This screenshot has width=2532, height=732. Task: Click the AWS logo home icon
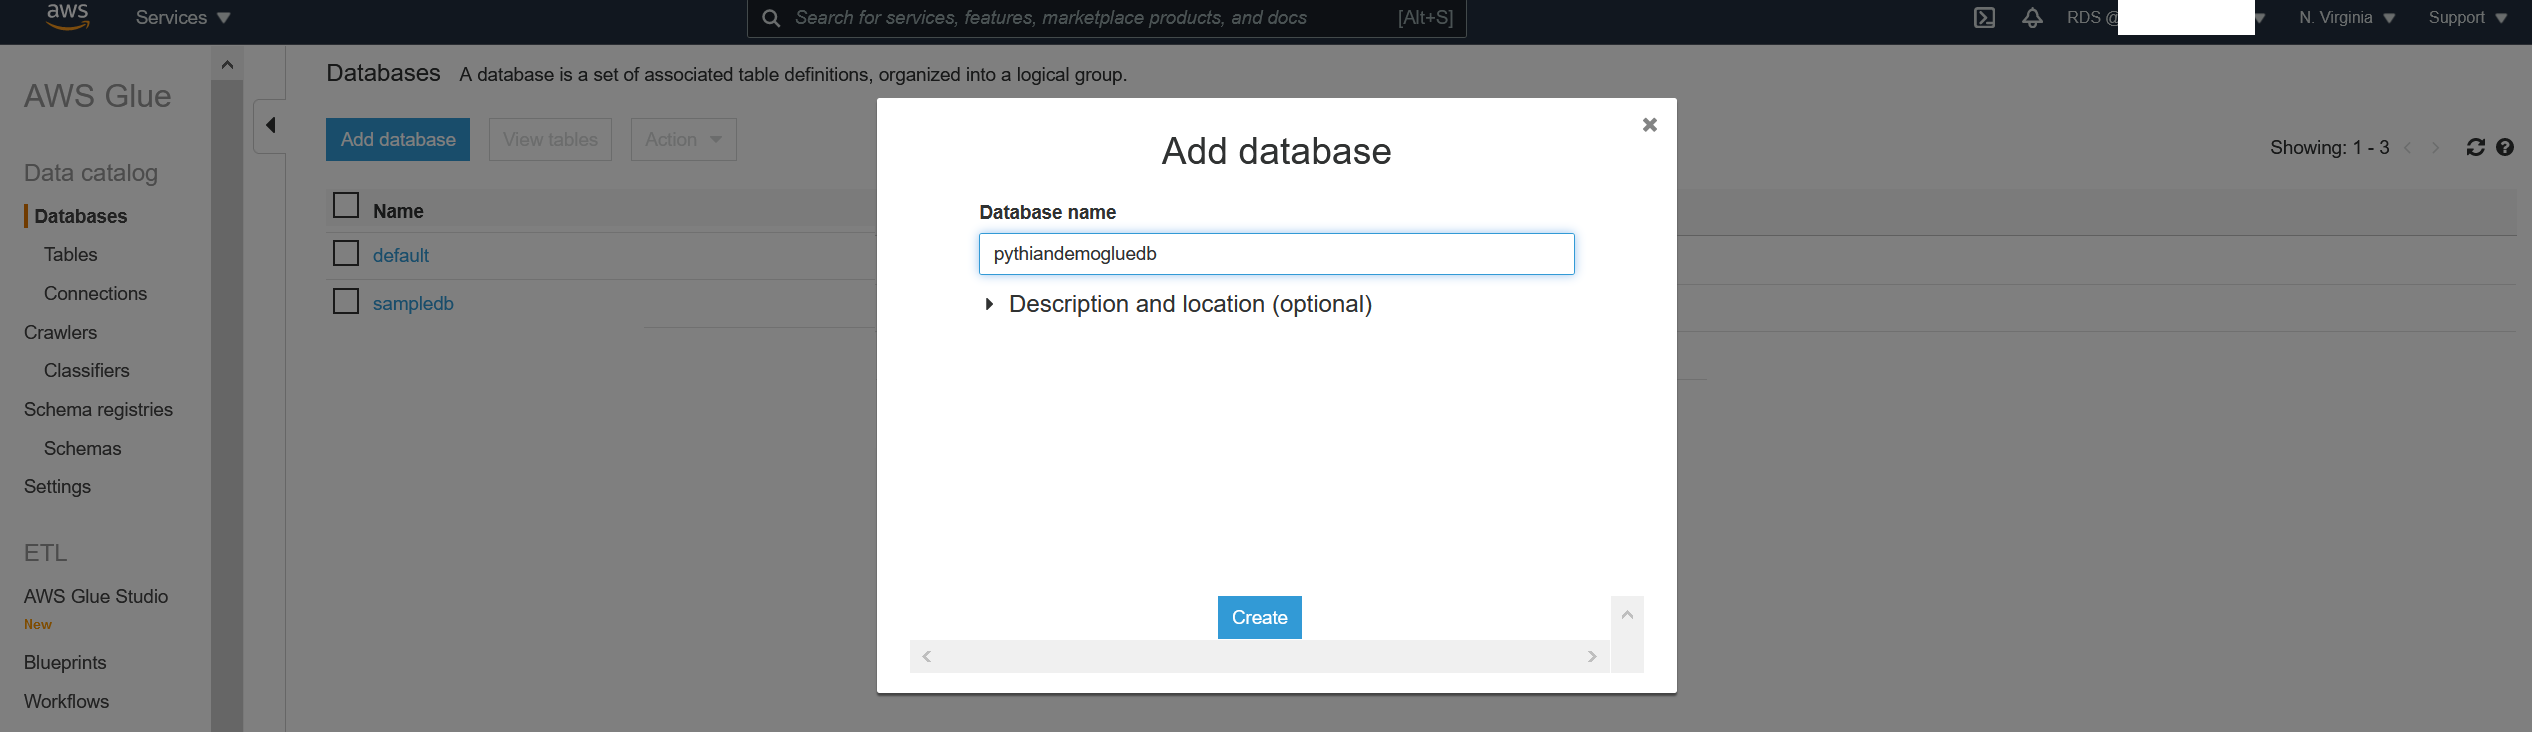[x=68, y=17]
